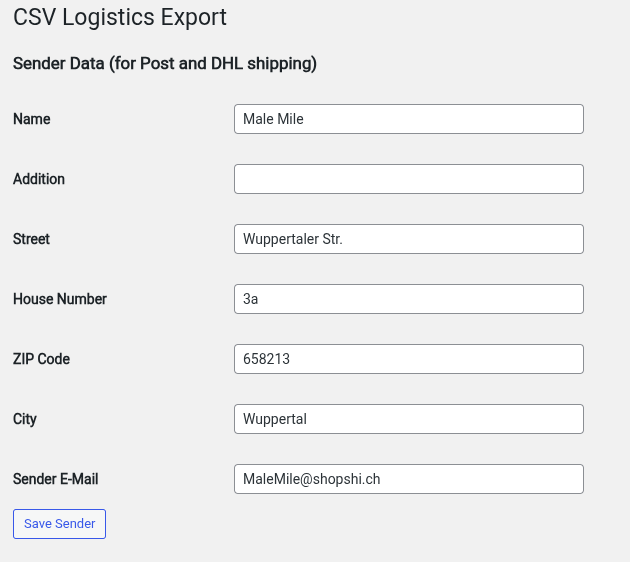Click the MaleMile@shopshi.ch email text
Viewport: 630px width, 562px height.
(x=311, y=479)
